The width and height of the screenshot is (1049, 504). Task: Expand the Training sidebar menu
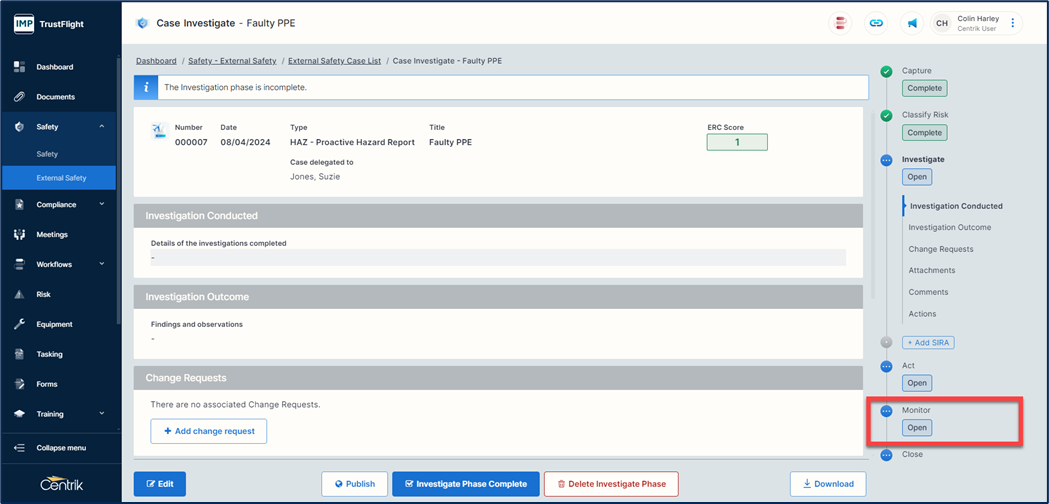101,414
